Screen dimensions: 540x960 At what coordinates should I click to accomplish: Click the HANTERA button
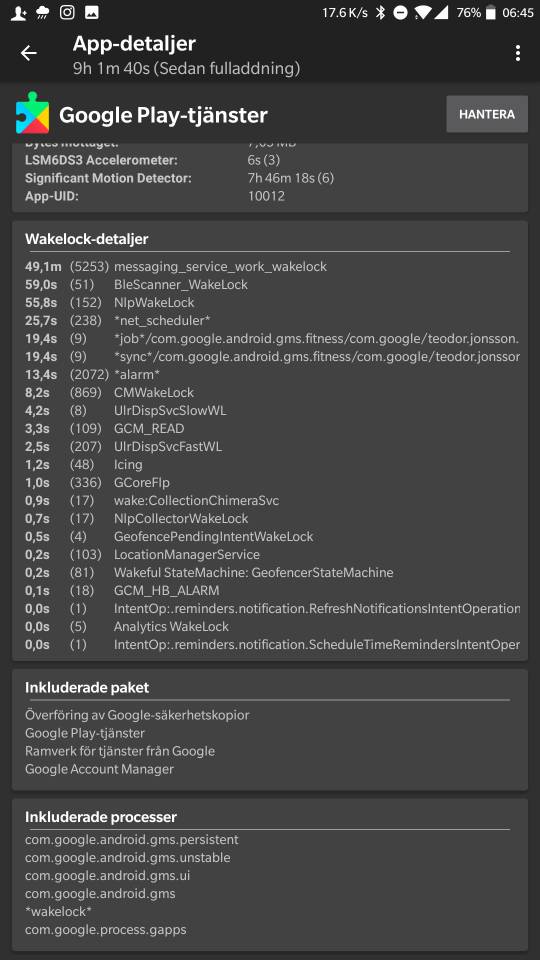(487, 114)
